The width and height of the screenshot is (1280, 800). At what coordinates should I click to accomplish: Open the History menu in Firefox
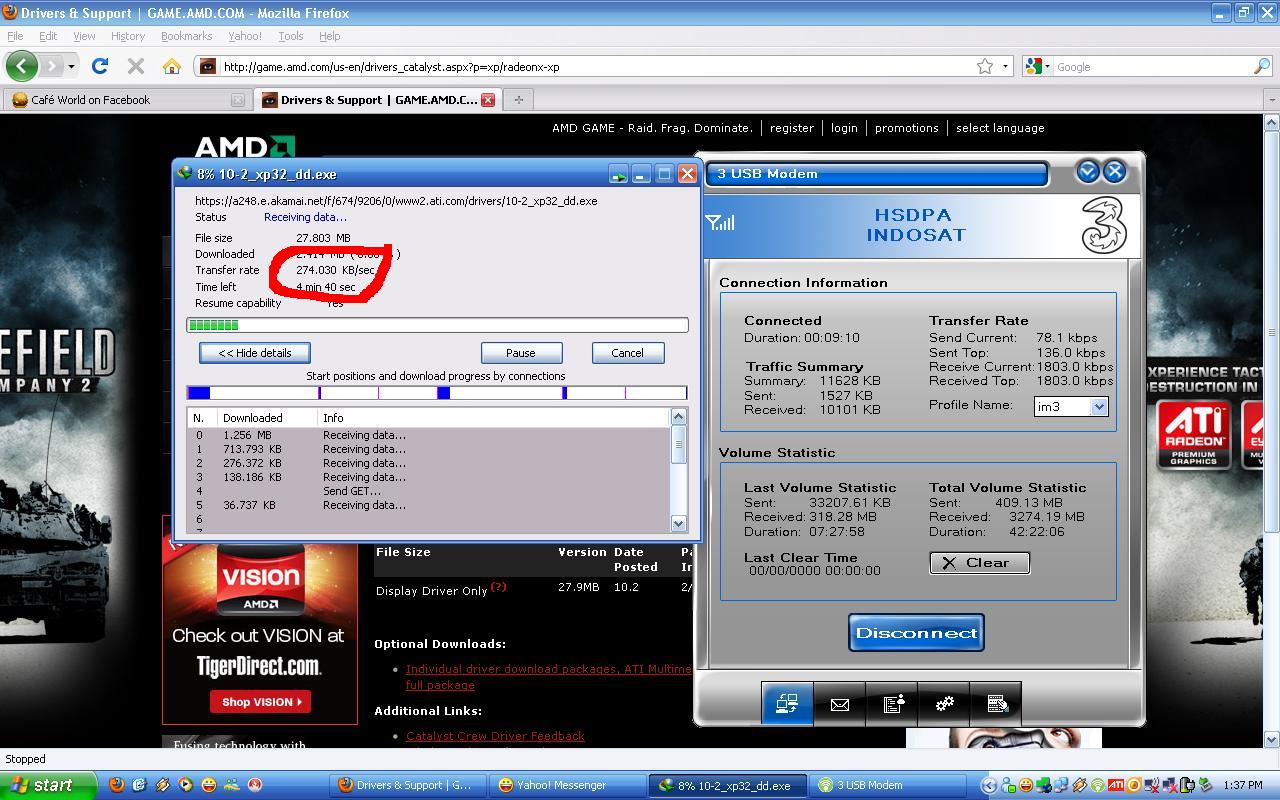pos(128,36)
